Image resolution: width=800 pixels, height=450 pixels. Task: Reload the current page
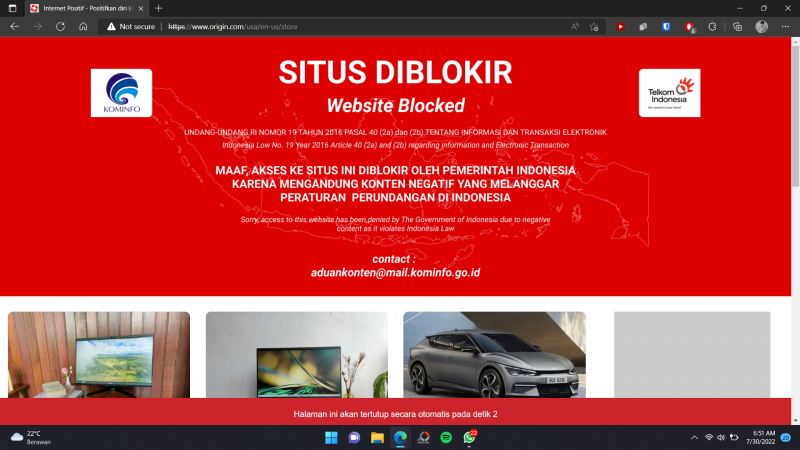[x=60, y=27]
